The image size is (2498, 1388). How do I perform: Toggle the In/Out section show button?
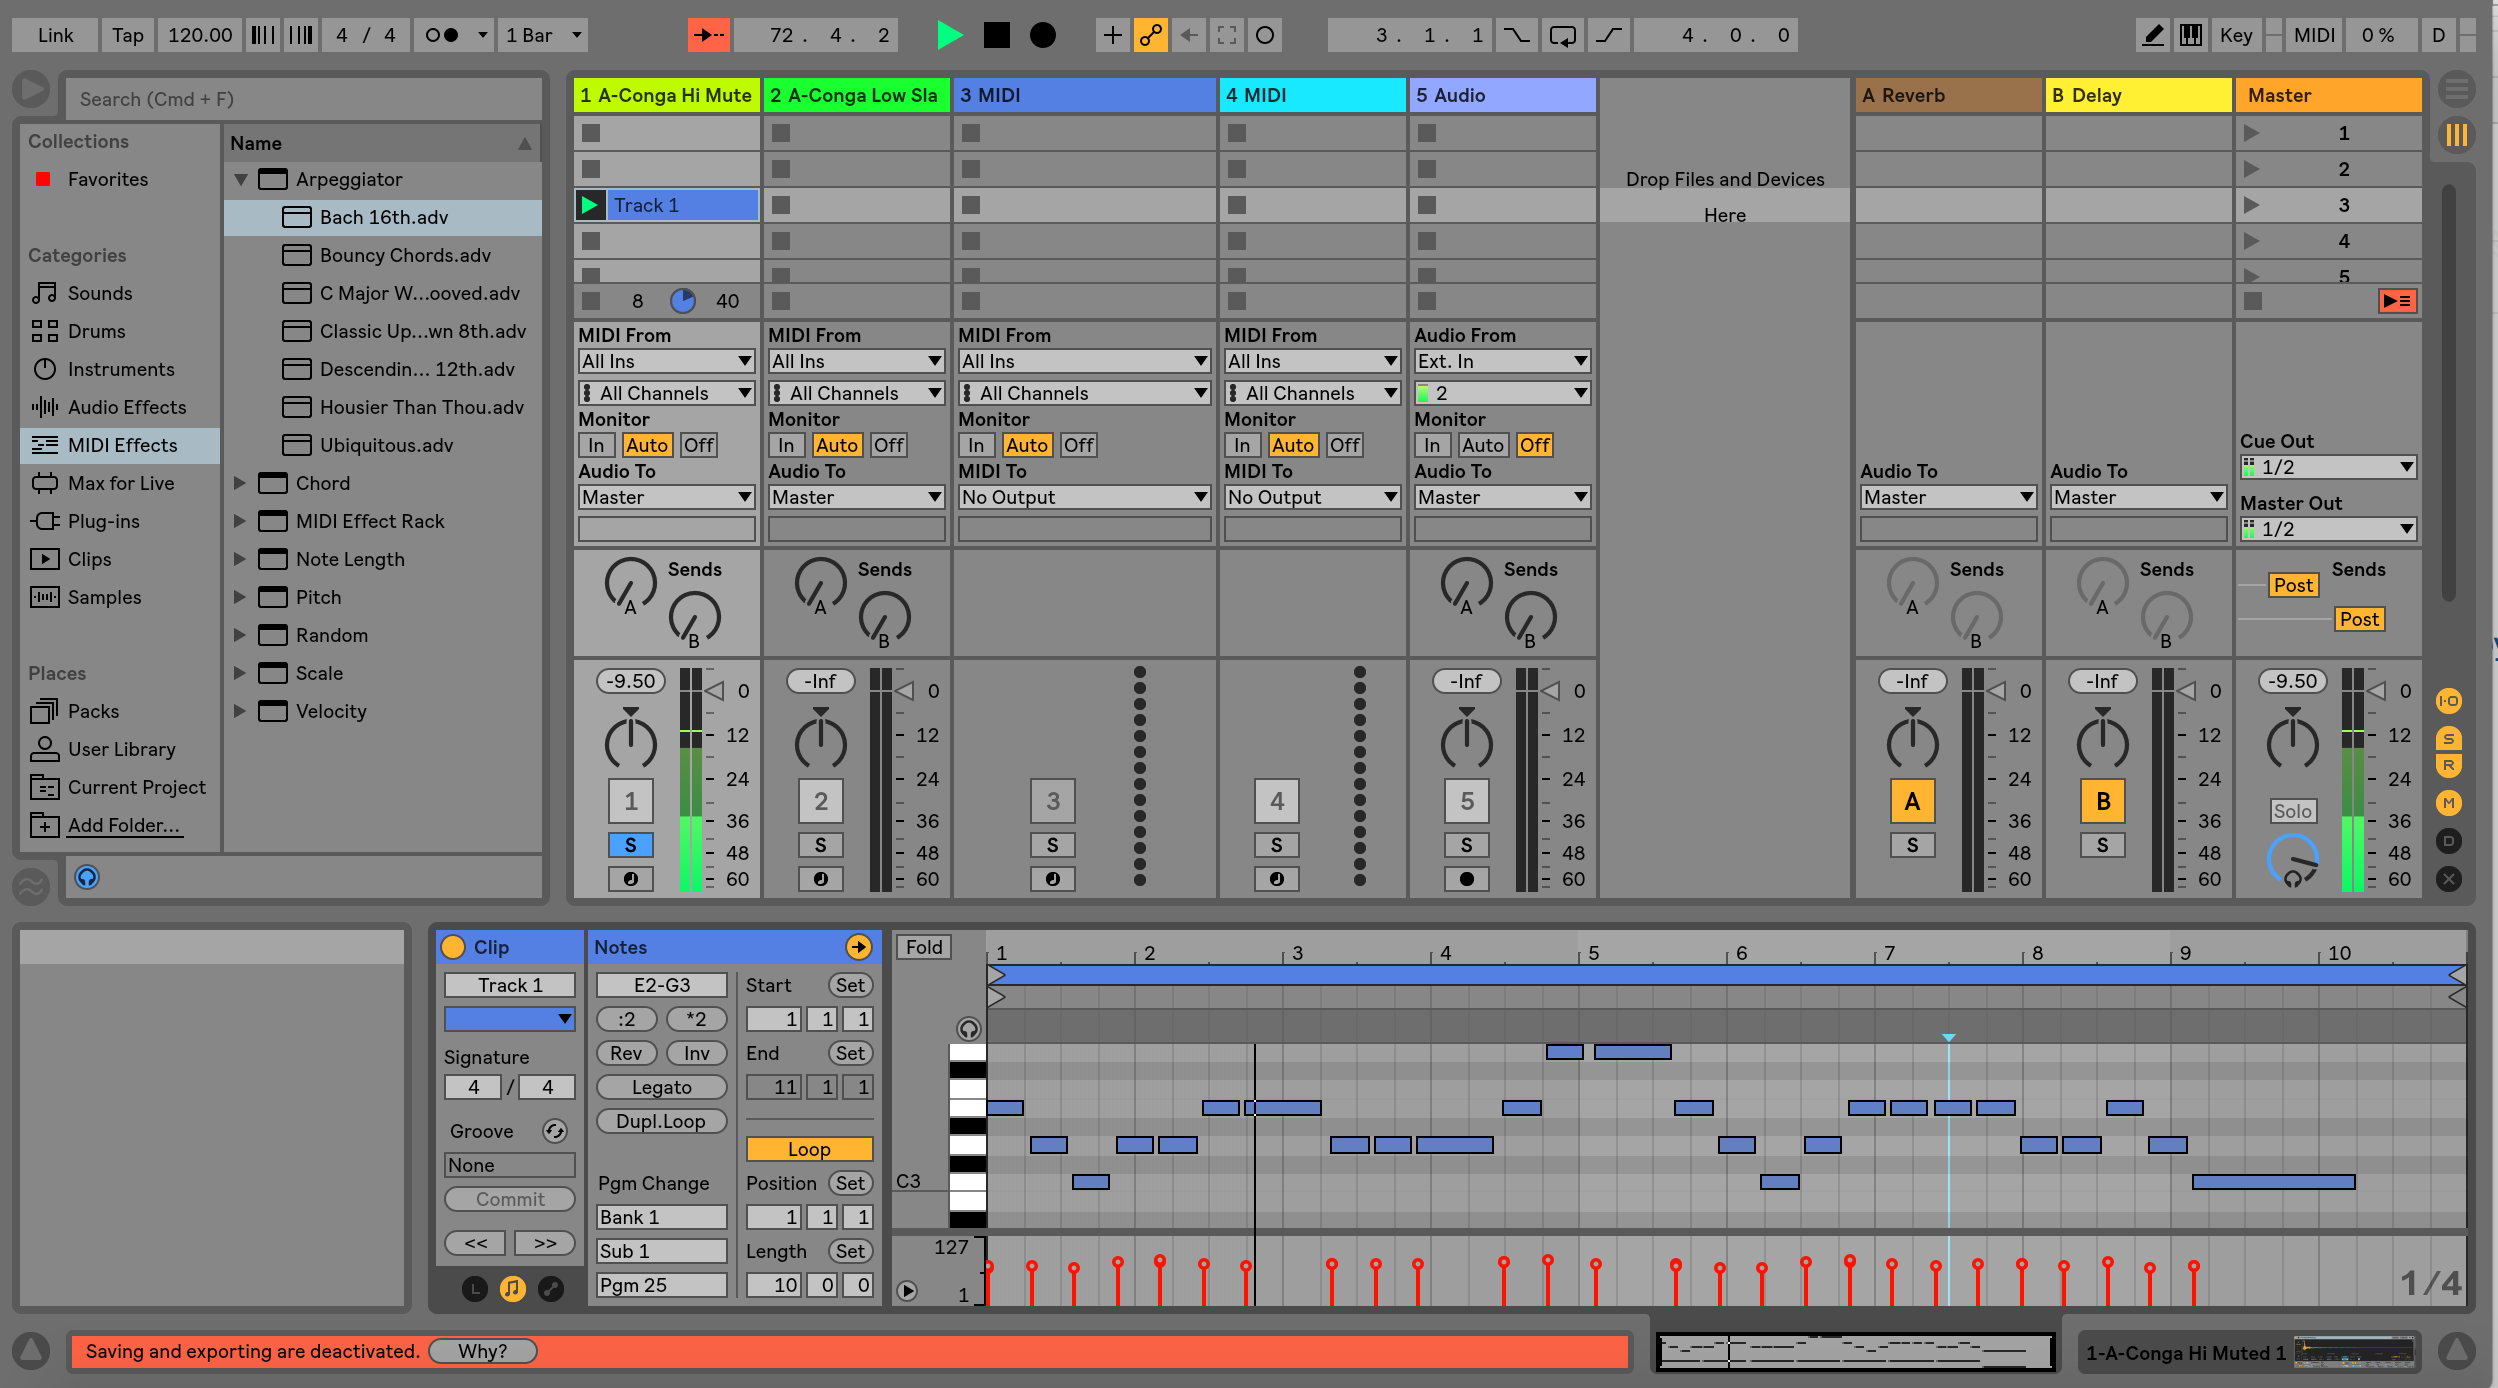pos(2448,701)
